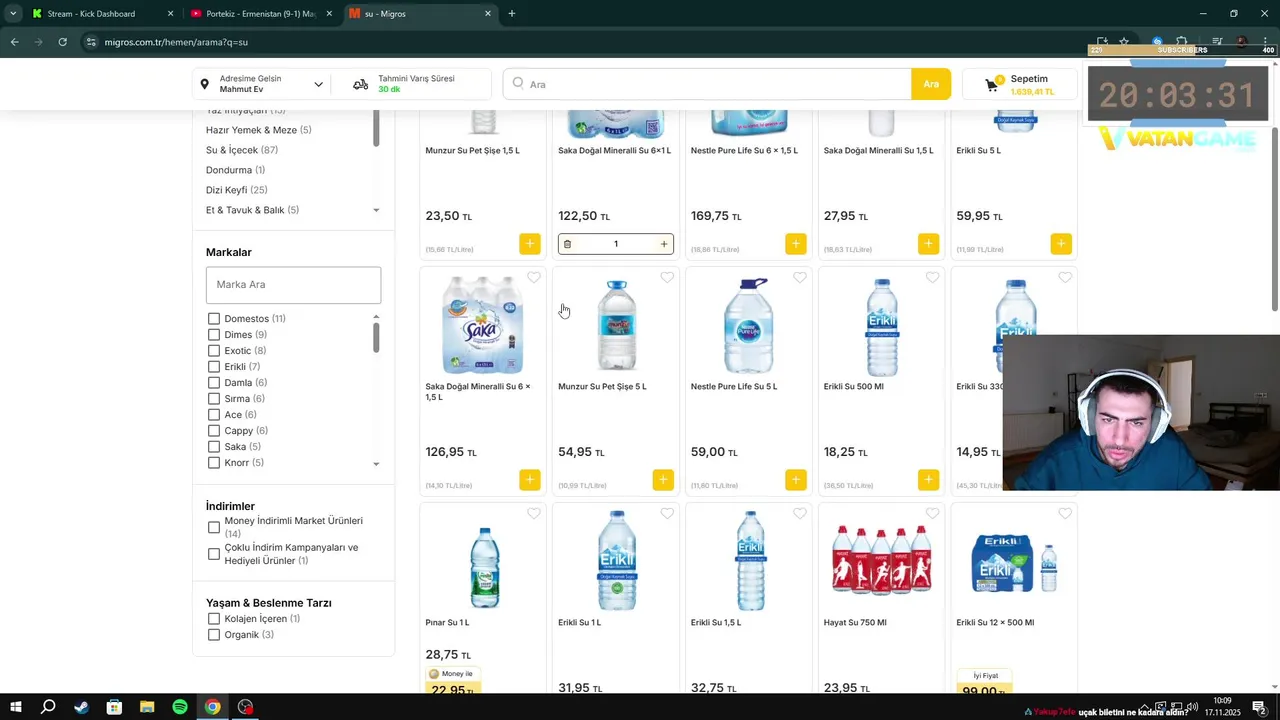The width and height of the screenshot is (1280, 720).
Task: Go back to previous page
Action: tap(15, 42)
